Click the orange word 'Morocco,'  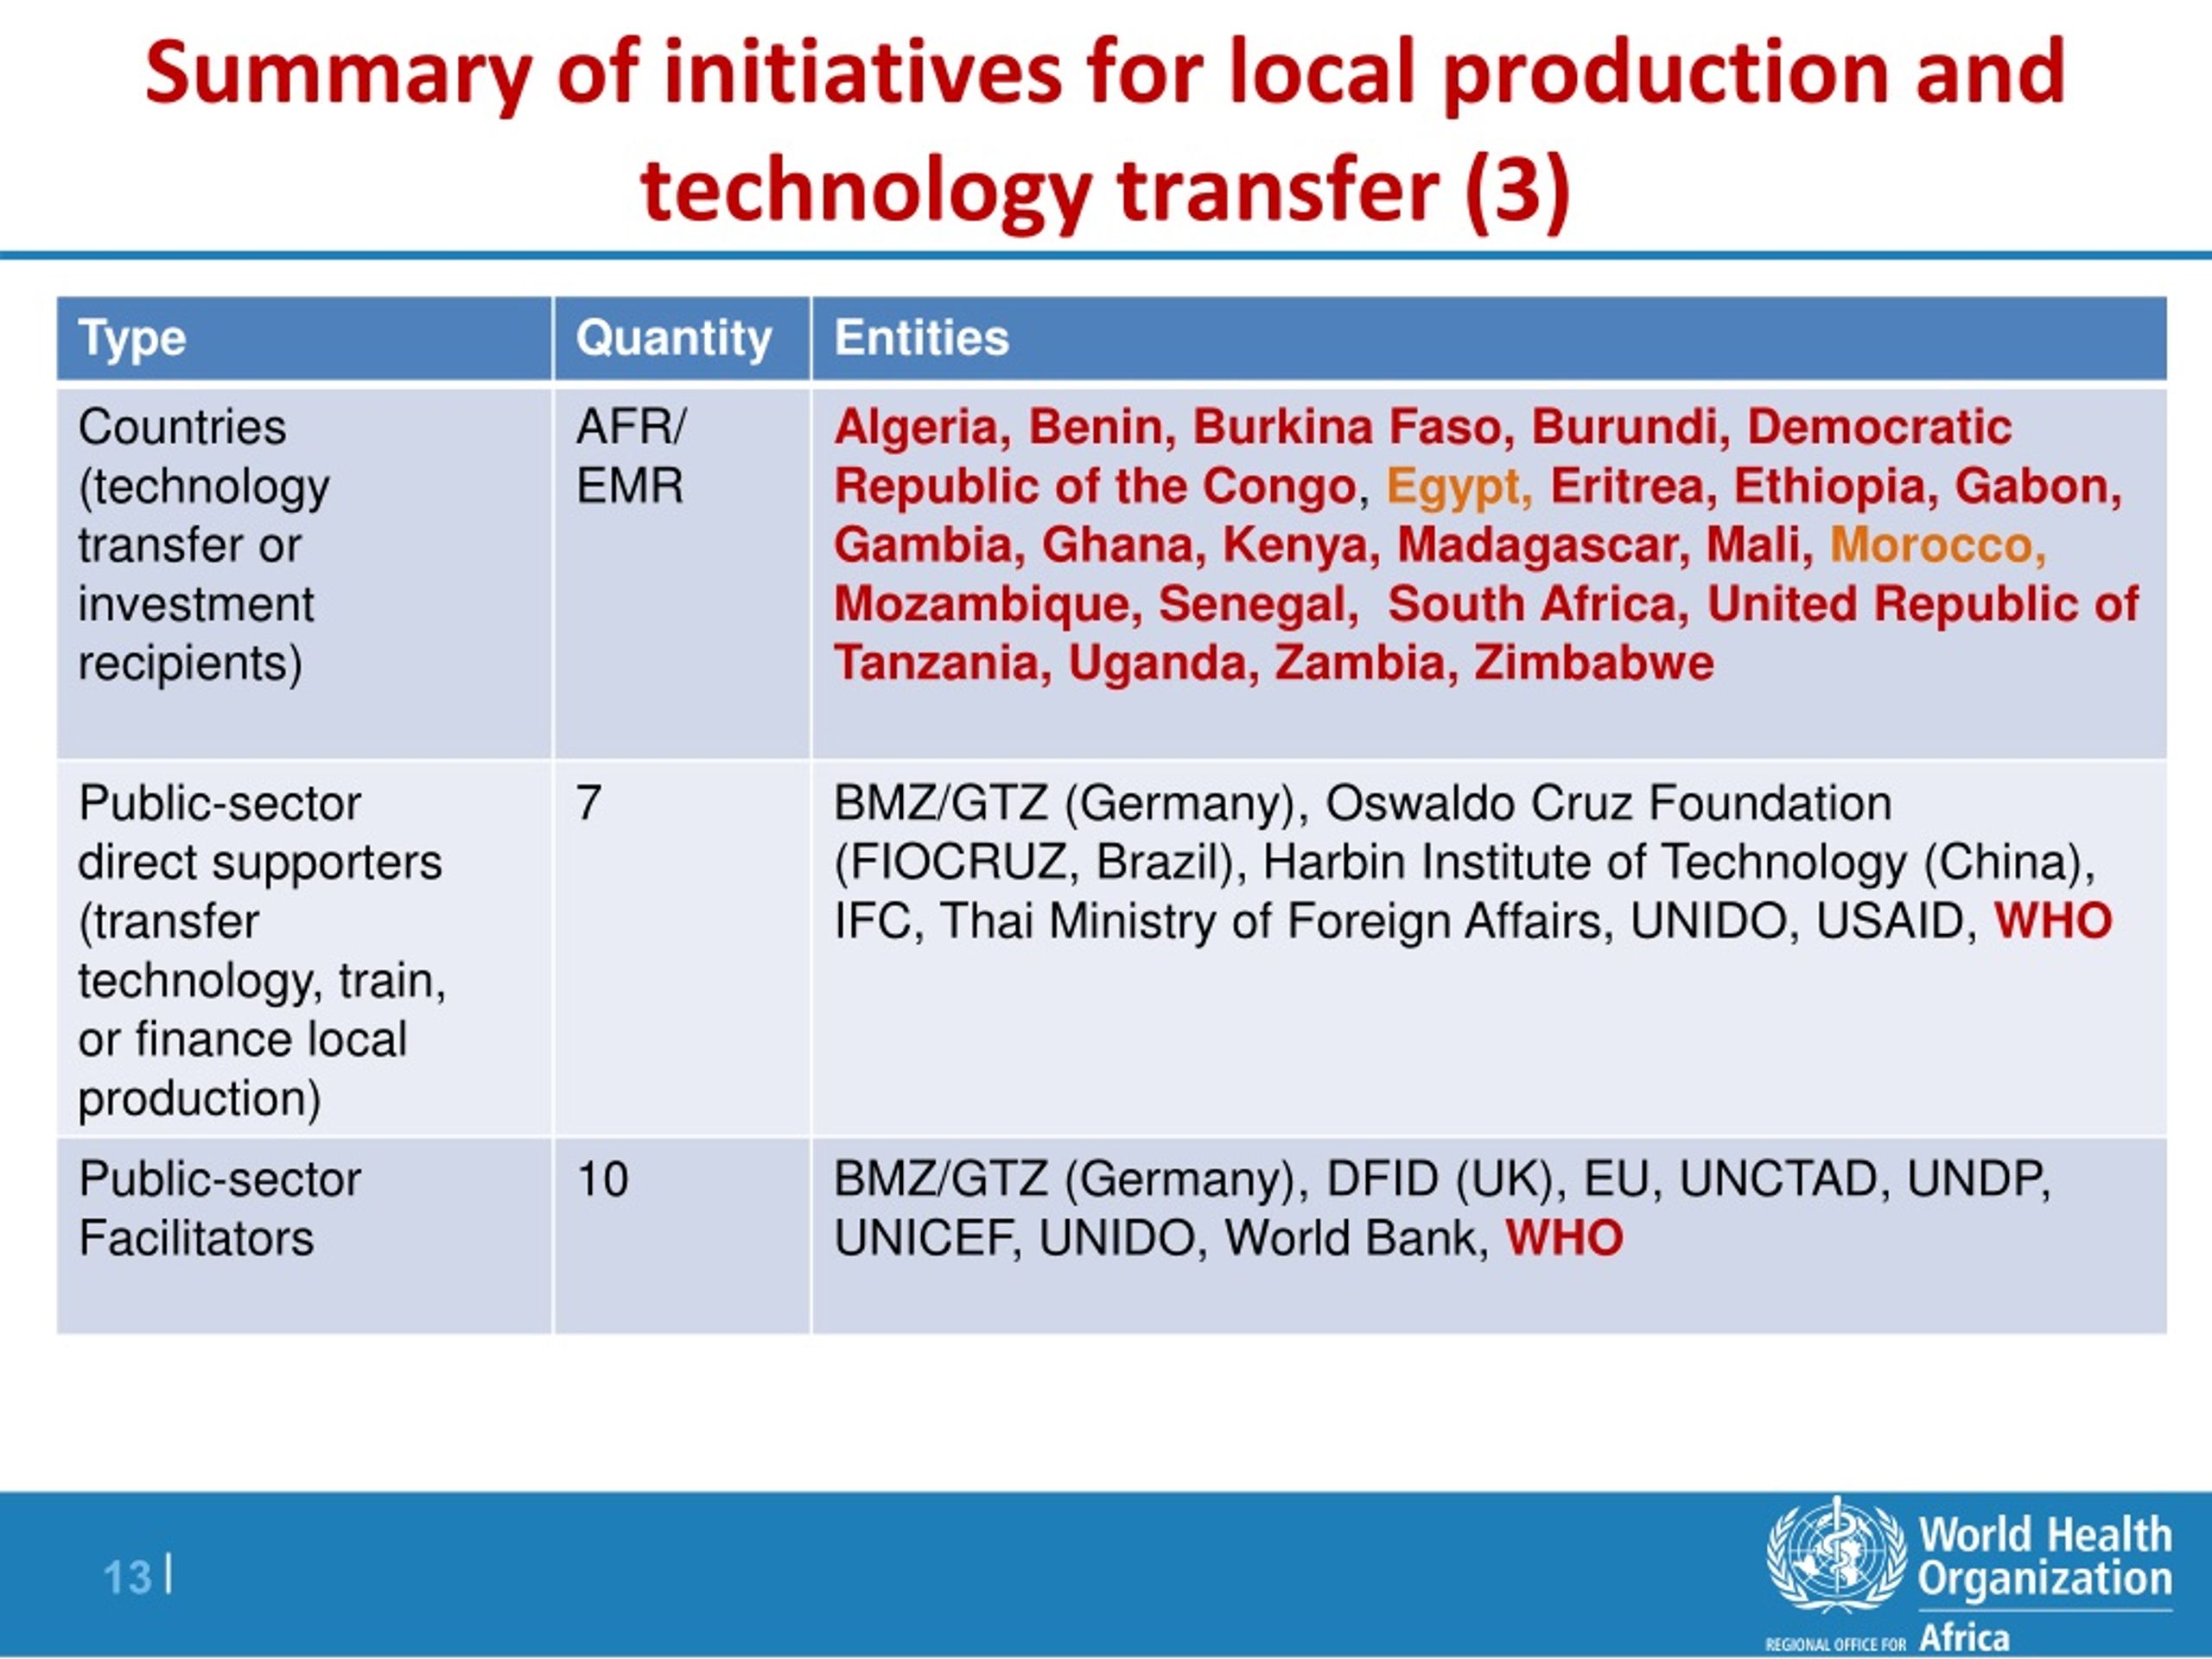click(1938, 545)
